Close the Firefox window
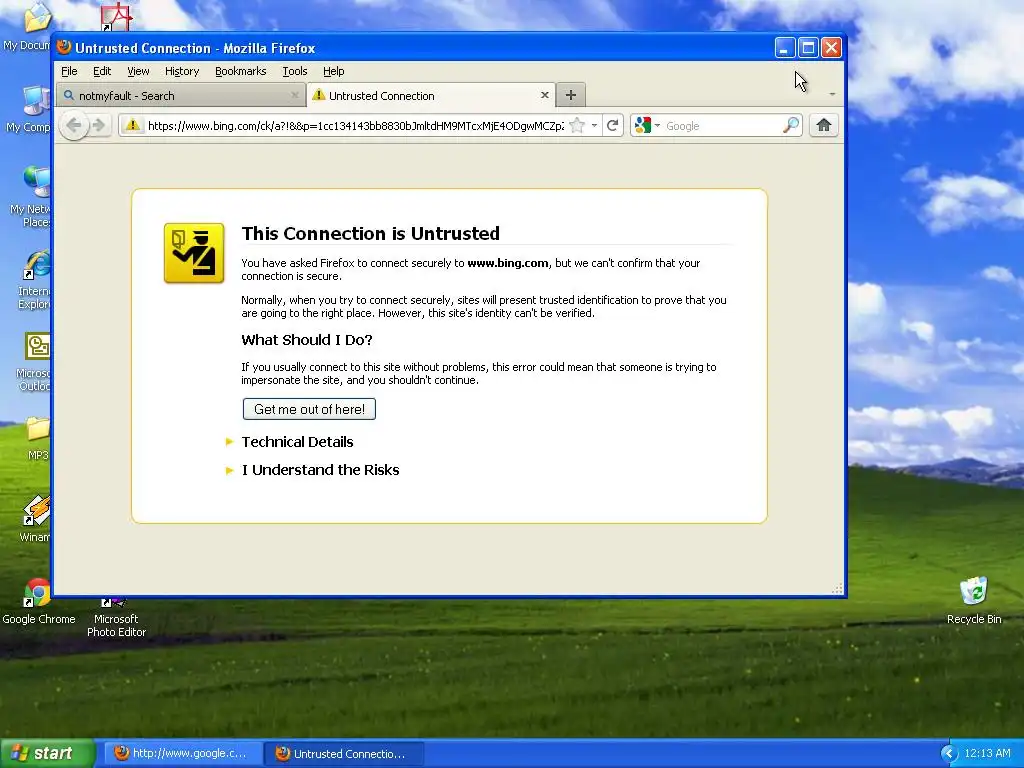Screen dimensions: 1024x768 [x=831, y=48]
